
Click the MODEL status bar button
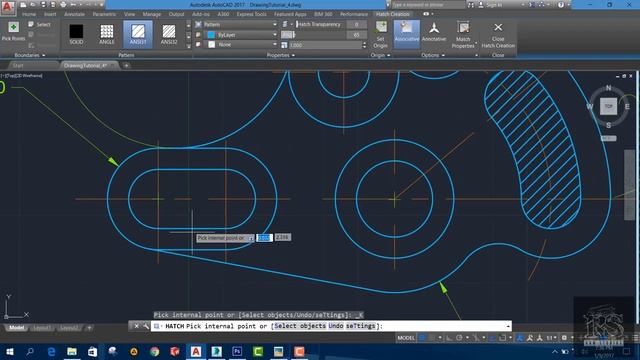[406, 338]
